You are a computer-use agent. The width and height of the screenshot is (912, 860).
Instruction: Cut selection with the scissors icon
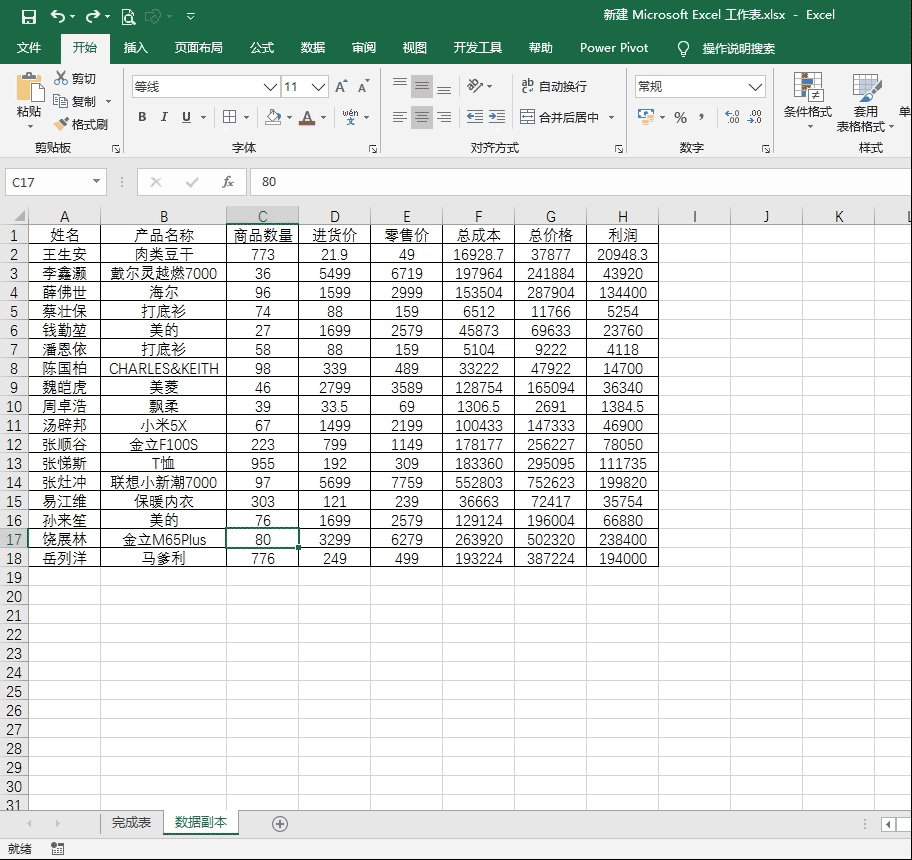74,78
